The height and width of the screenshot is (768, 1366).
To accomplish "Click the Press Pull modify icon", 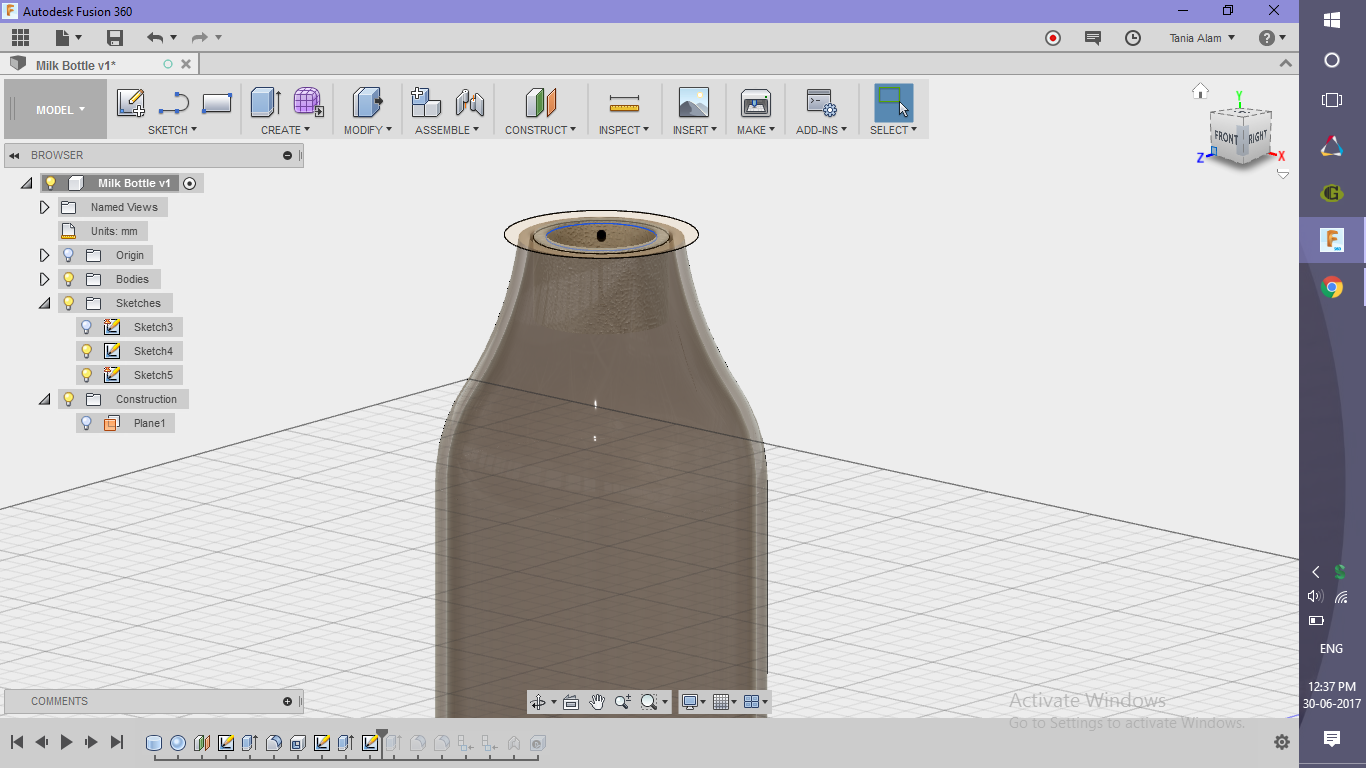I will point(368,103).
